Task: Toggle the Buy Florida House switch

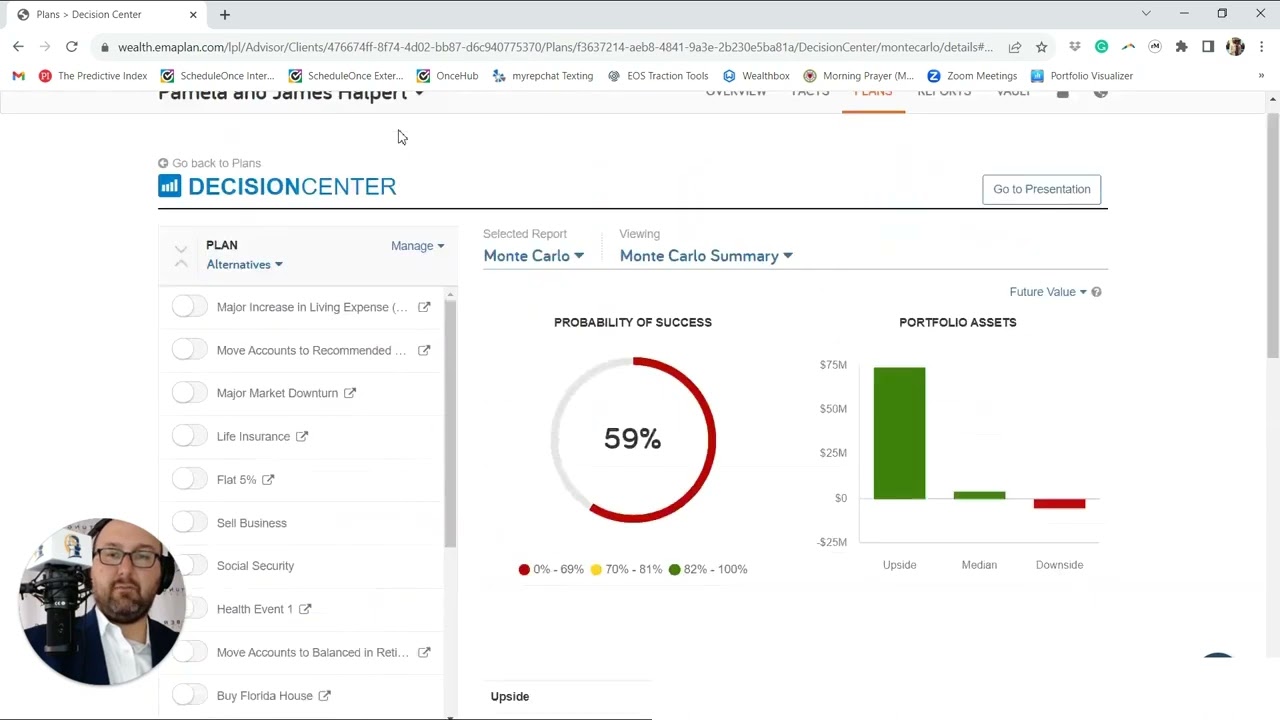Action: pyautogui.click(x=189, y=695)
